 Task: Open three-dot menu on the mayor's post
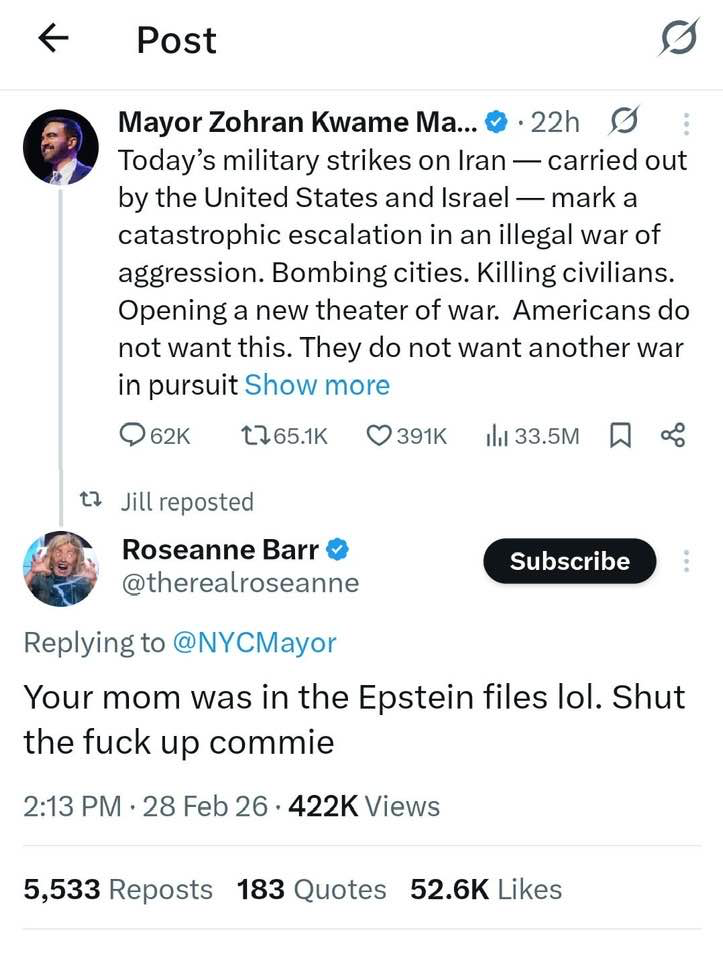coord(686,123)
